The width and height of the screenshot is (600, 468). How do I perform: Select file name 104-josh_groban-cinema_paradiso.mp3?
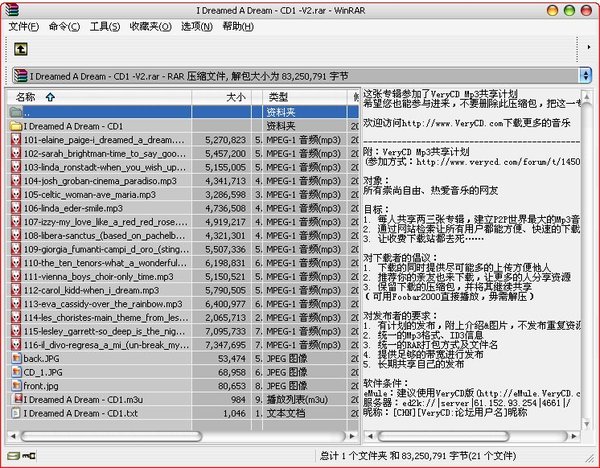pyautogui.click(x=100, y=181)
